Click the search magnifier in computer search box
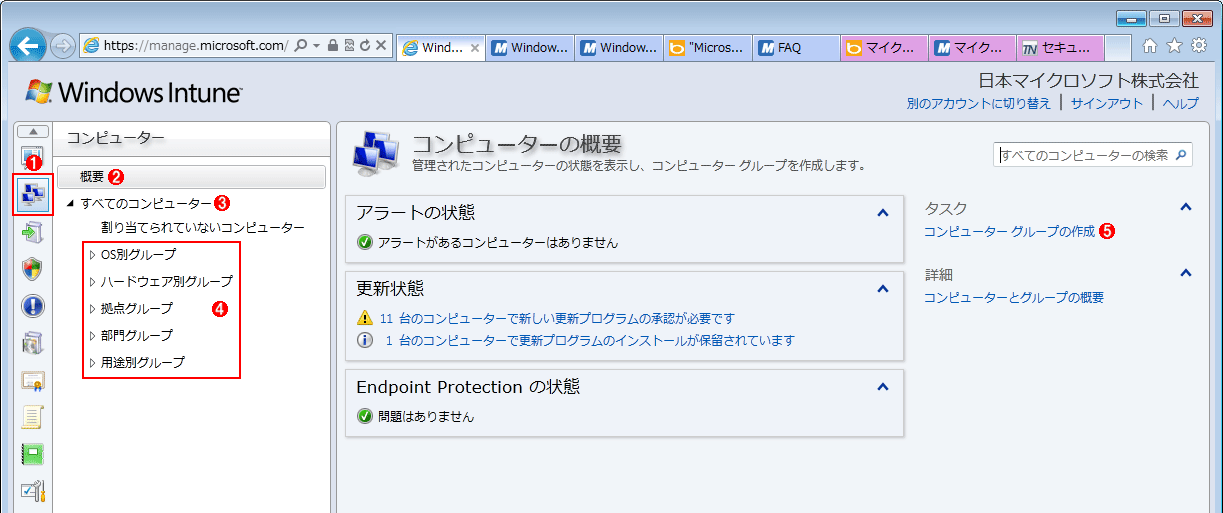The image size is (1223, 513). [x=1181, y=155]
